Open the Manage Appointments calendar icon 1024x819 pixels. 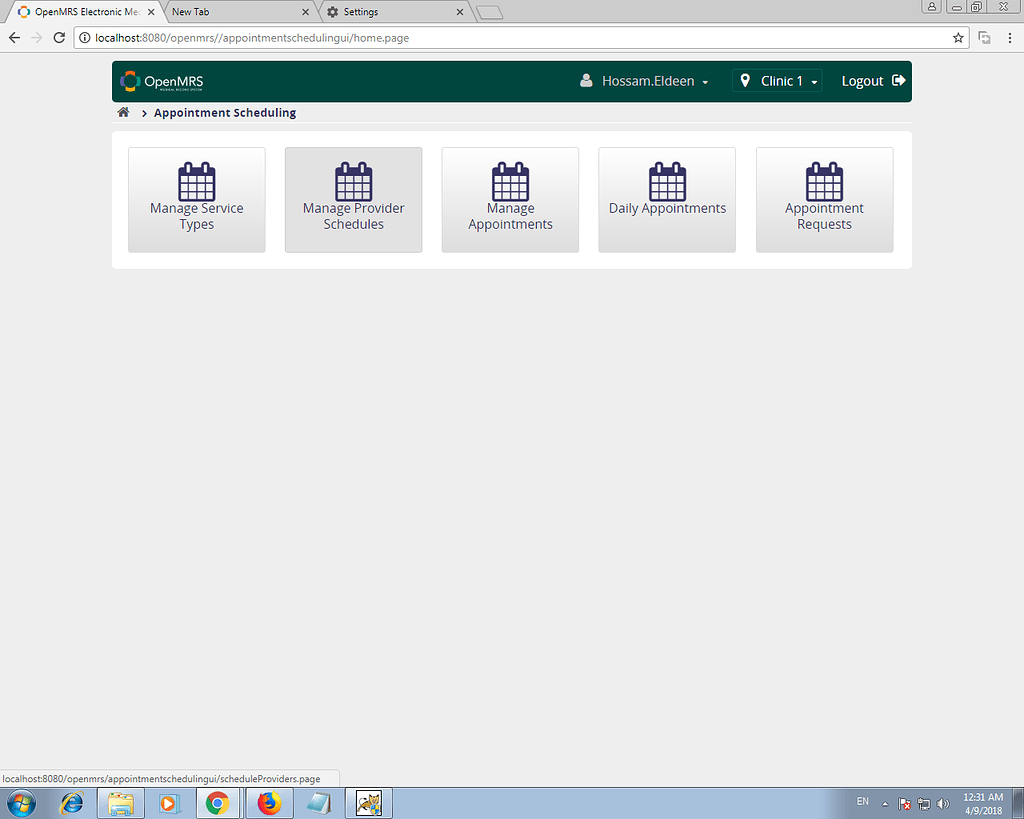(510, 180)
